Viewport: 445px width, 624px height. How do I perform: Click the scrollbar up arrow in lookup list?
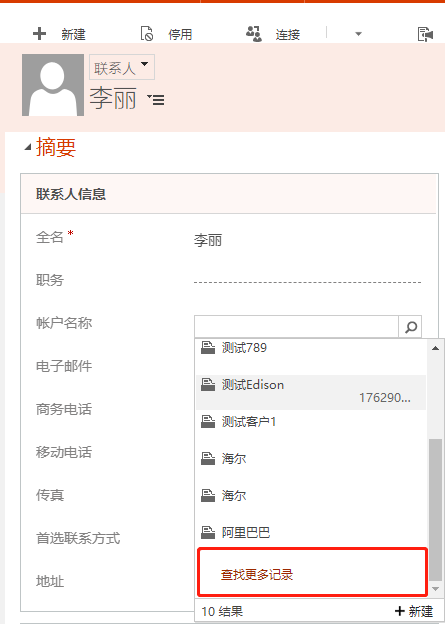tap(435, 348)
